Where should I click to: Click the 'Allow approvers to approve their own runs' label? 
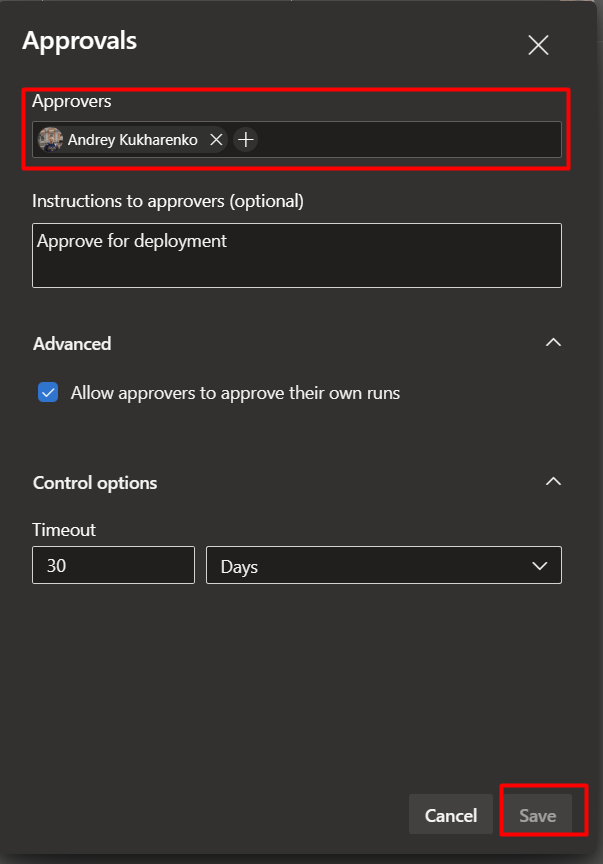(x=235, y=393)
